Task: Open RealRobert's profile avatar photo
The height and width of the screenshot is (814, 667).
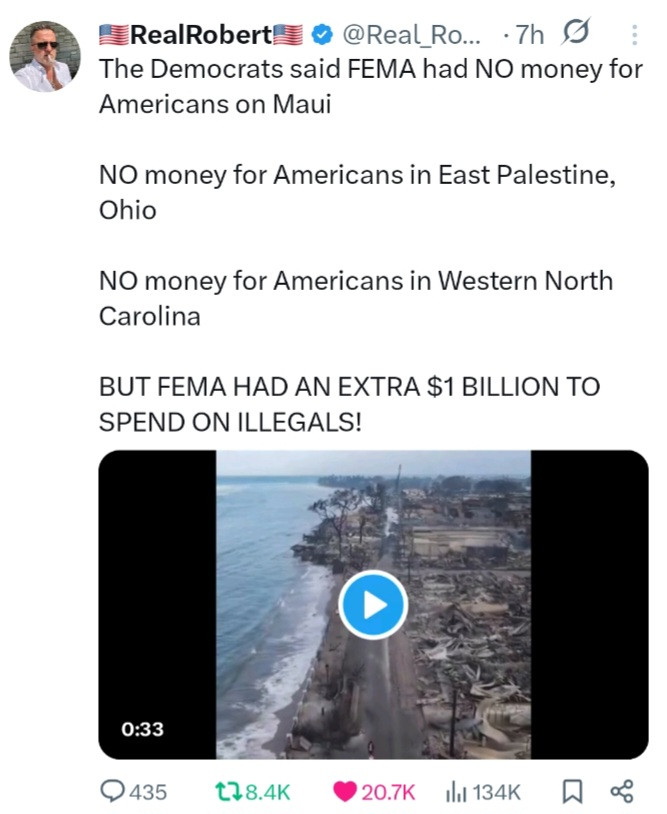Action: 45,56
